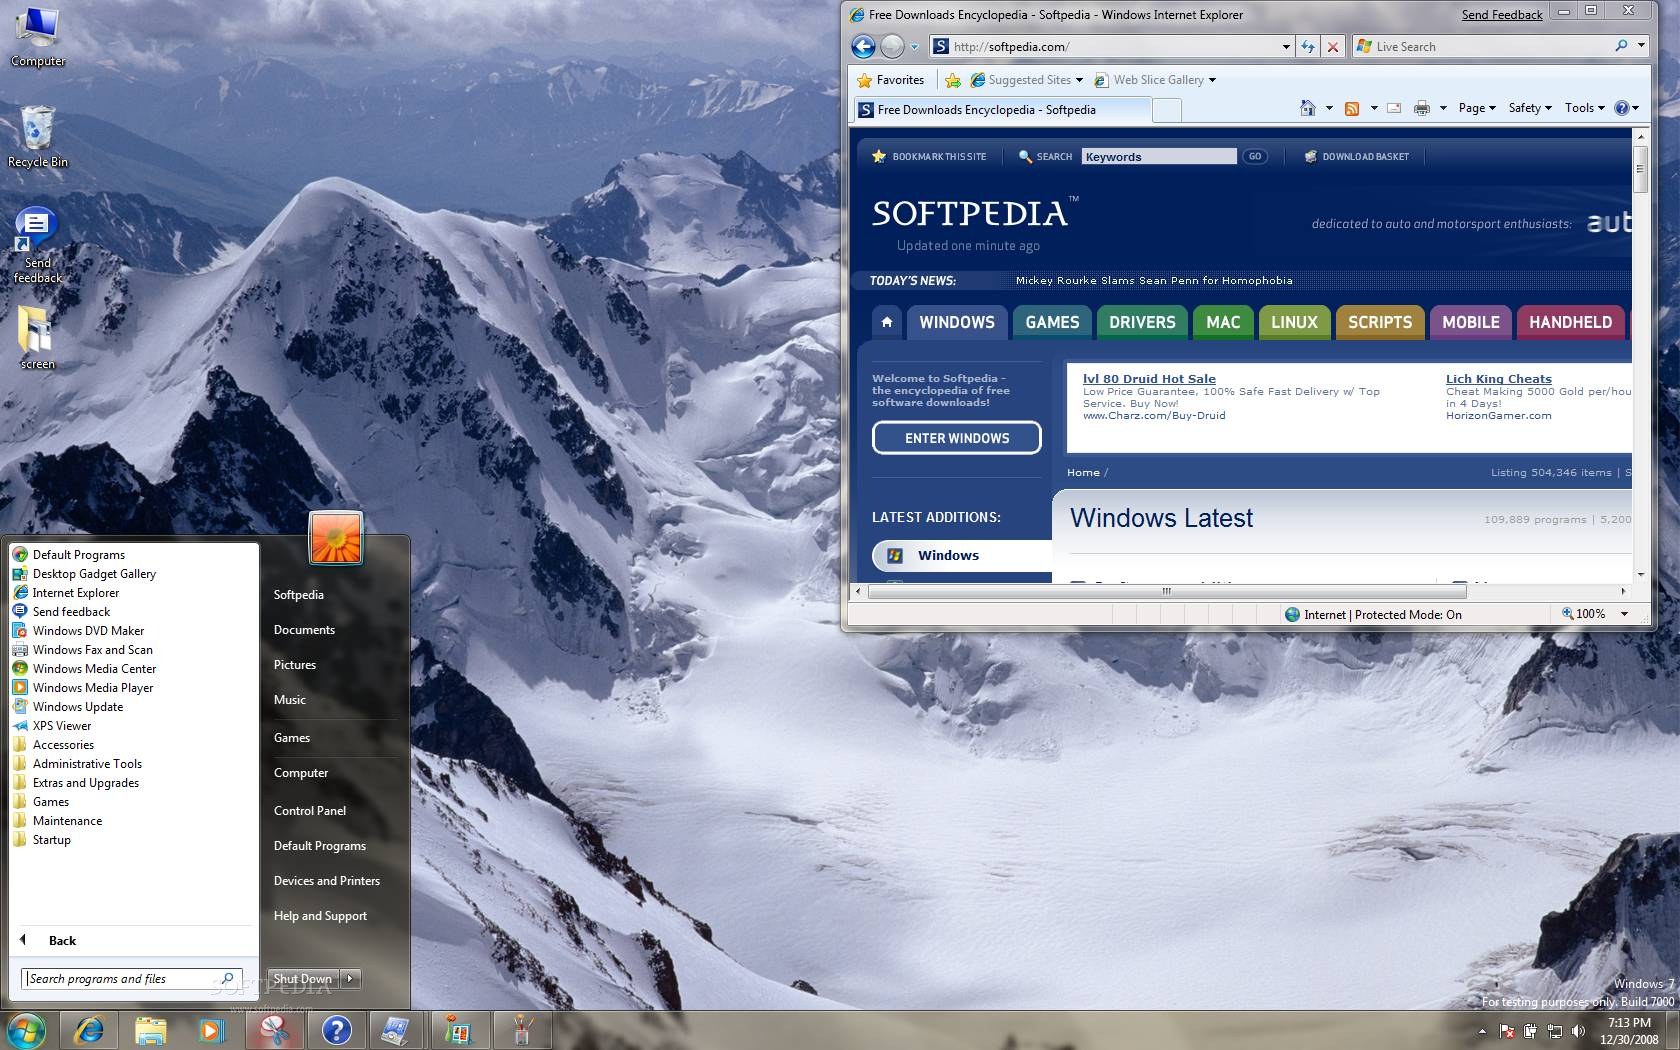Click the Search programs and files field
The width and height of the screenshot is (1680, 1050).
point(131,978)
